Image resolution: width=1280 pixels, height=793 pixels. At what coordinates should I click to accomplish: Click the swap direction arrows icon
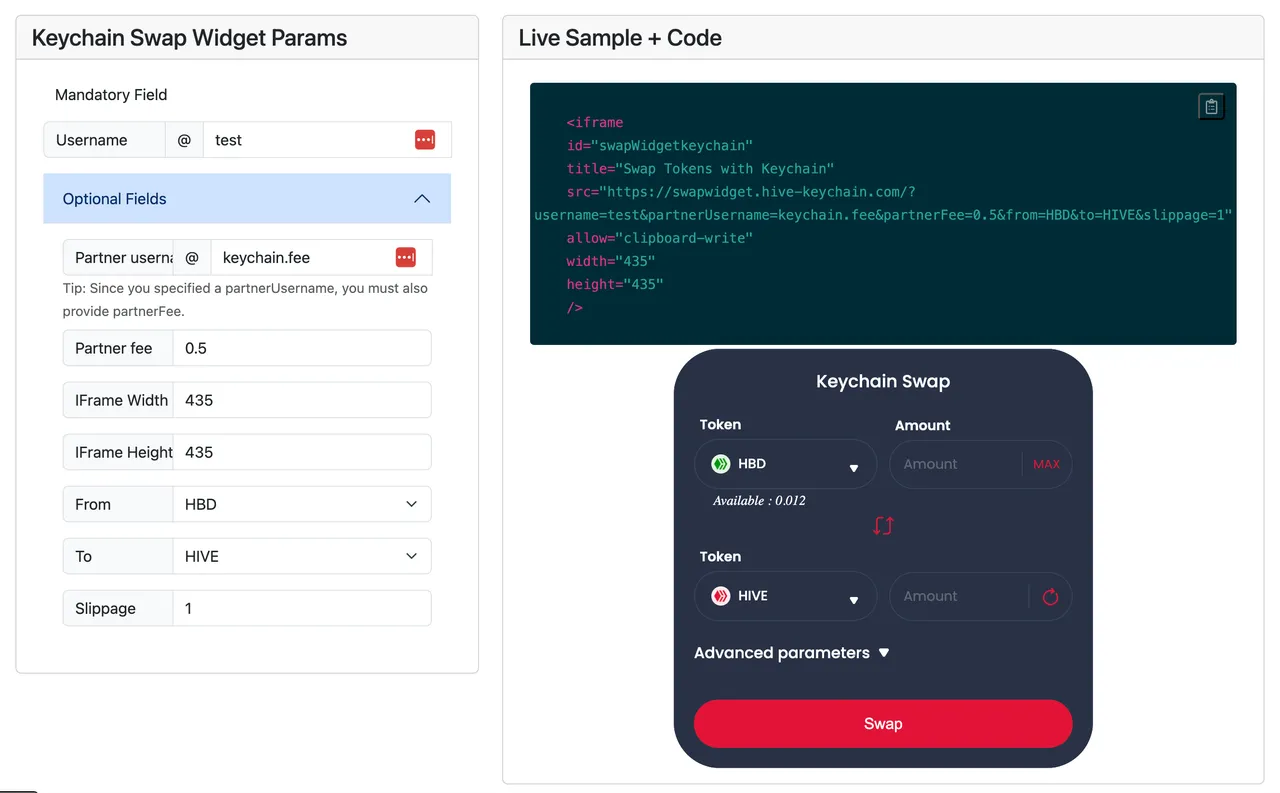point(883,525)
